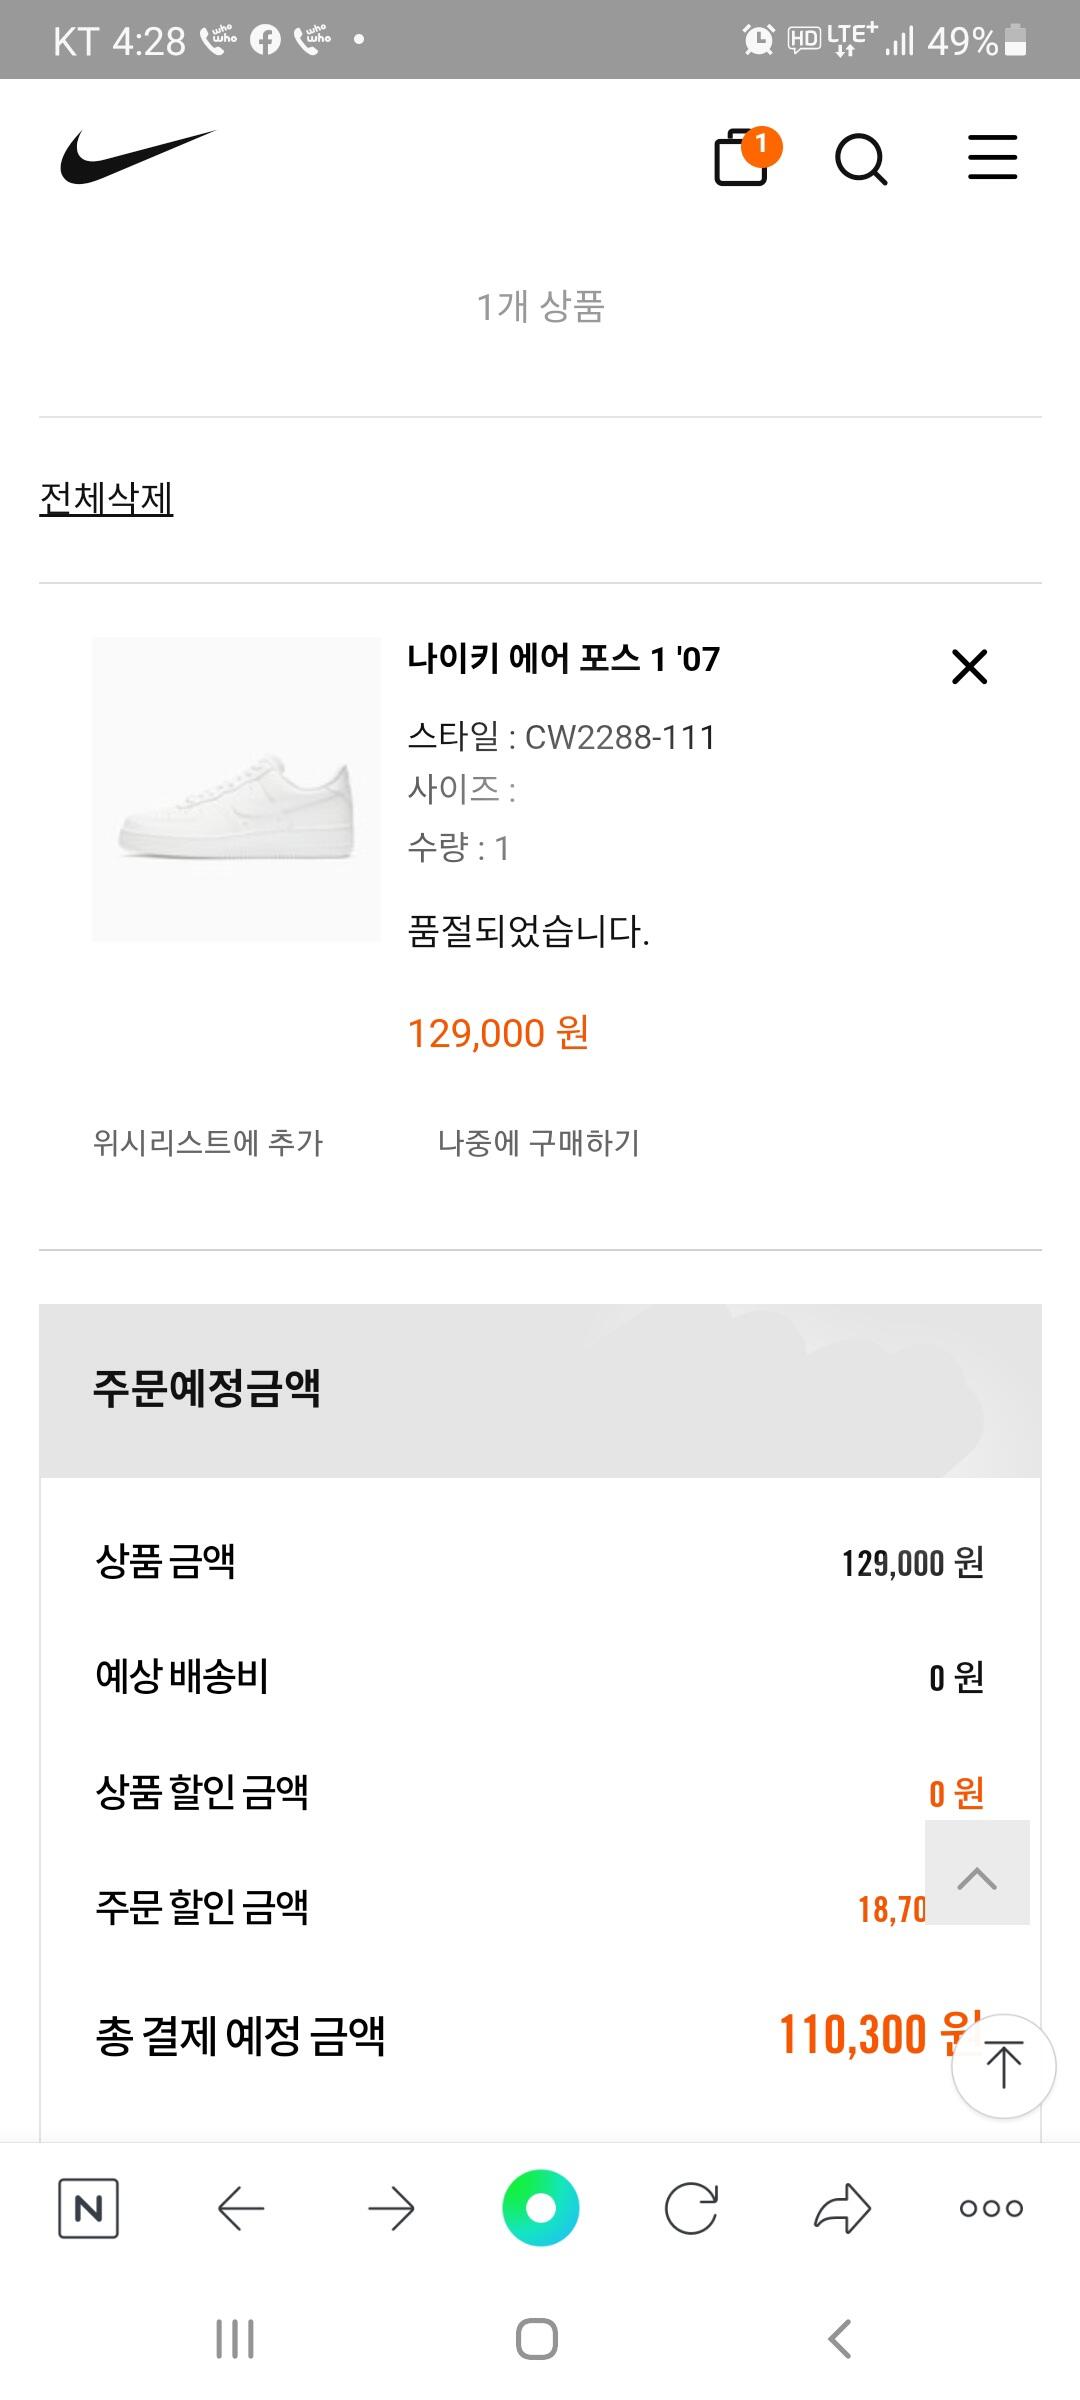Tap the browser share arrow icon

coord(842,2207)
